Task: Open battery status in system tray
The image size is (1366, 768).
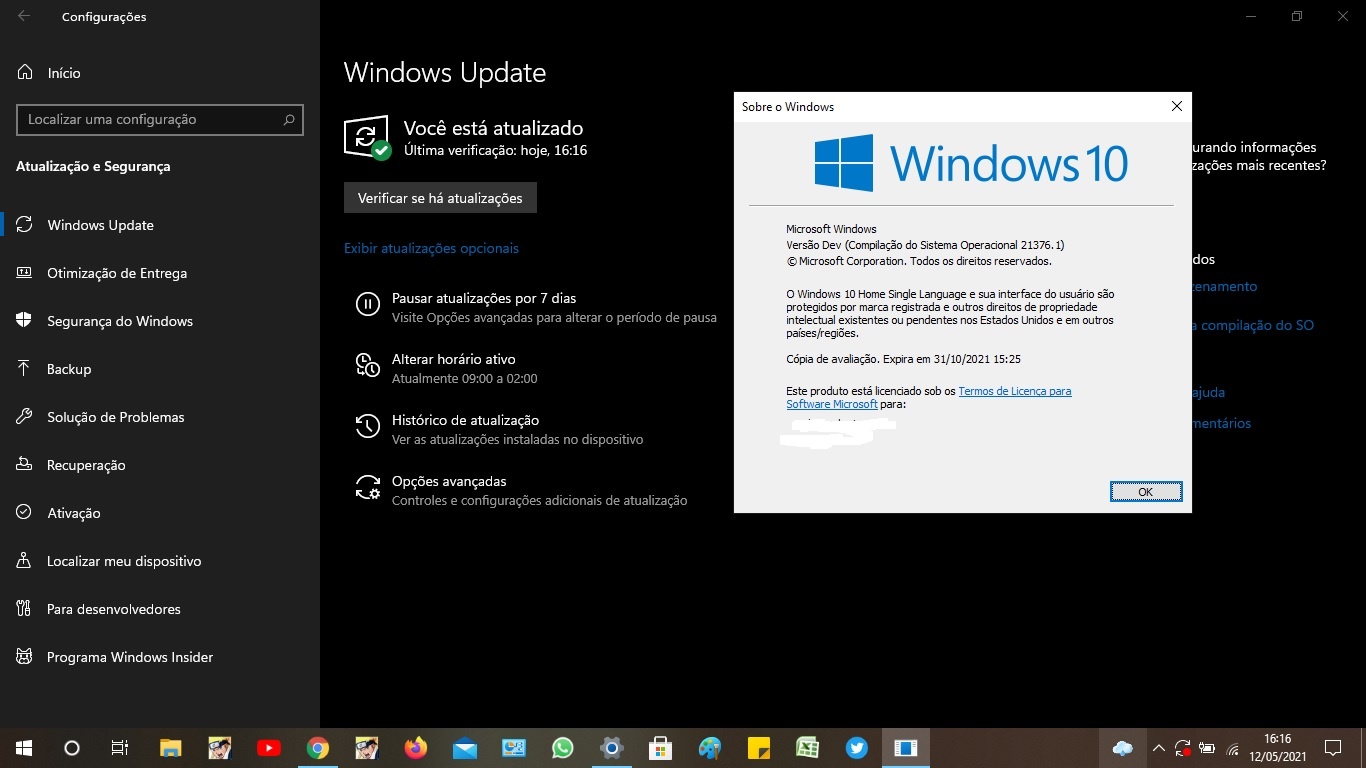Action: click(1208, 748)
